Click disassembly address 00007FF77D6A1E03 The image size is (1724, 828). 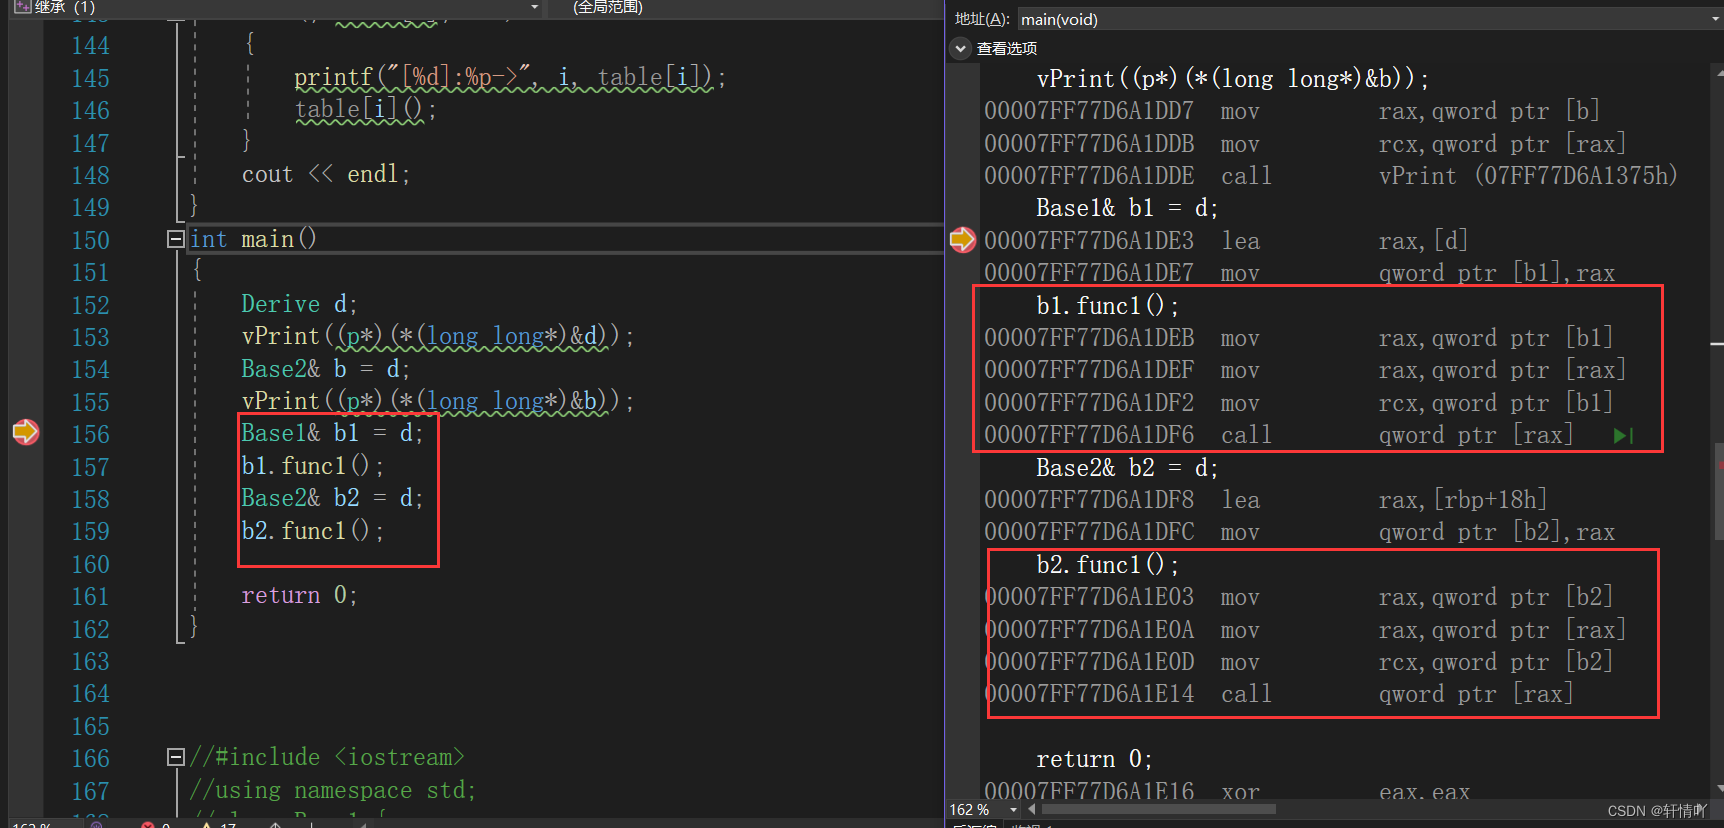(x=1089, y=597)
